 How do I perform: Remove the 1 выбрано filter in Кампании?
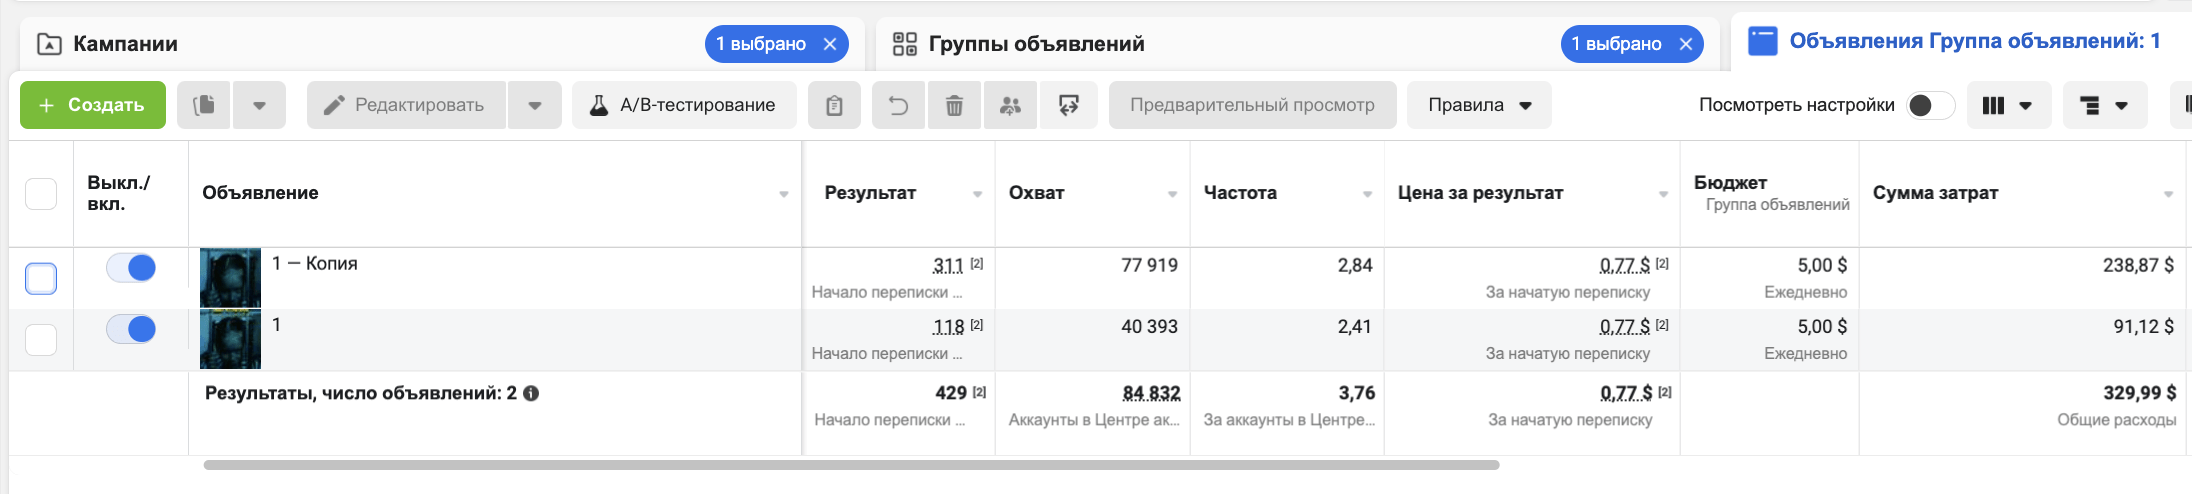tap(830, 44)
